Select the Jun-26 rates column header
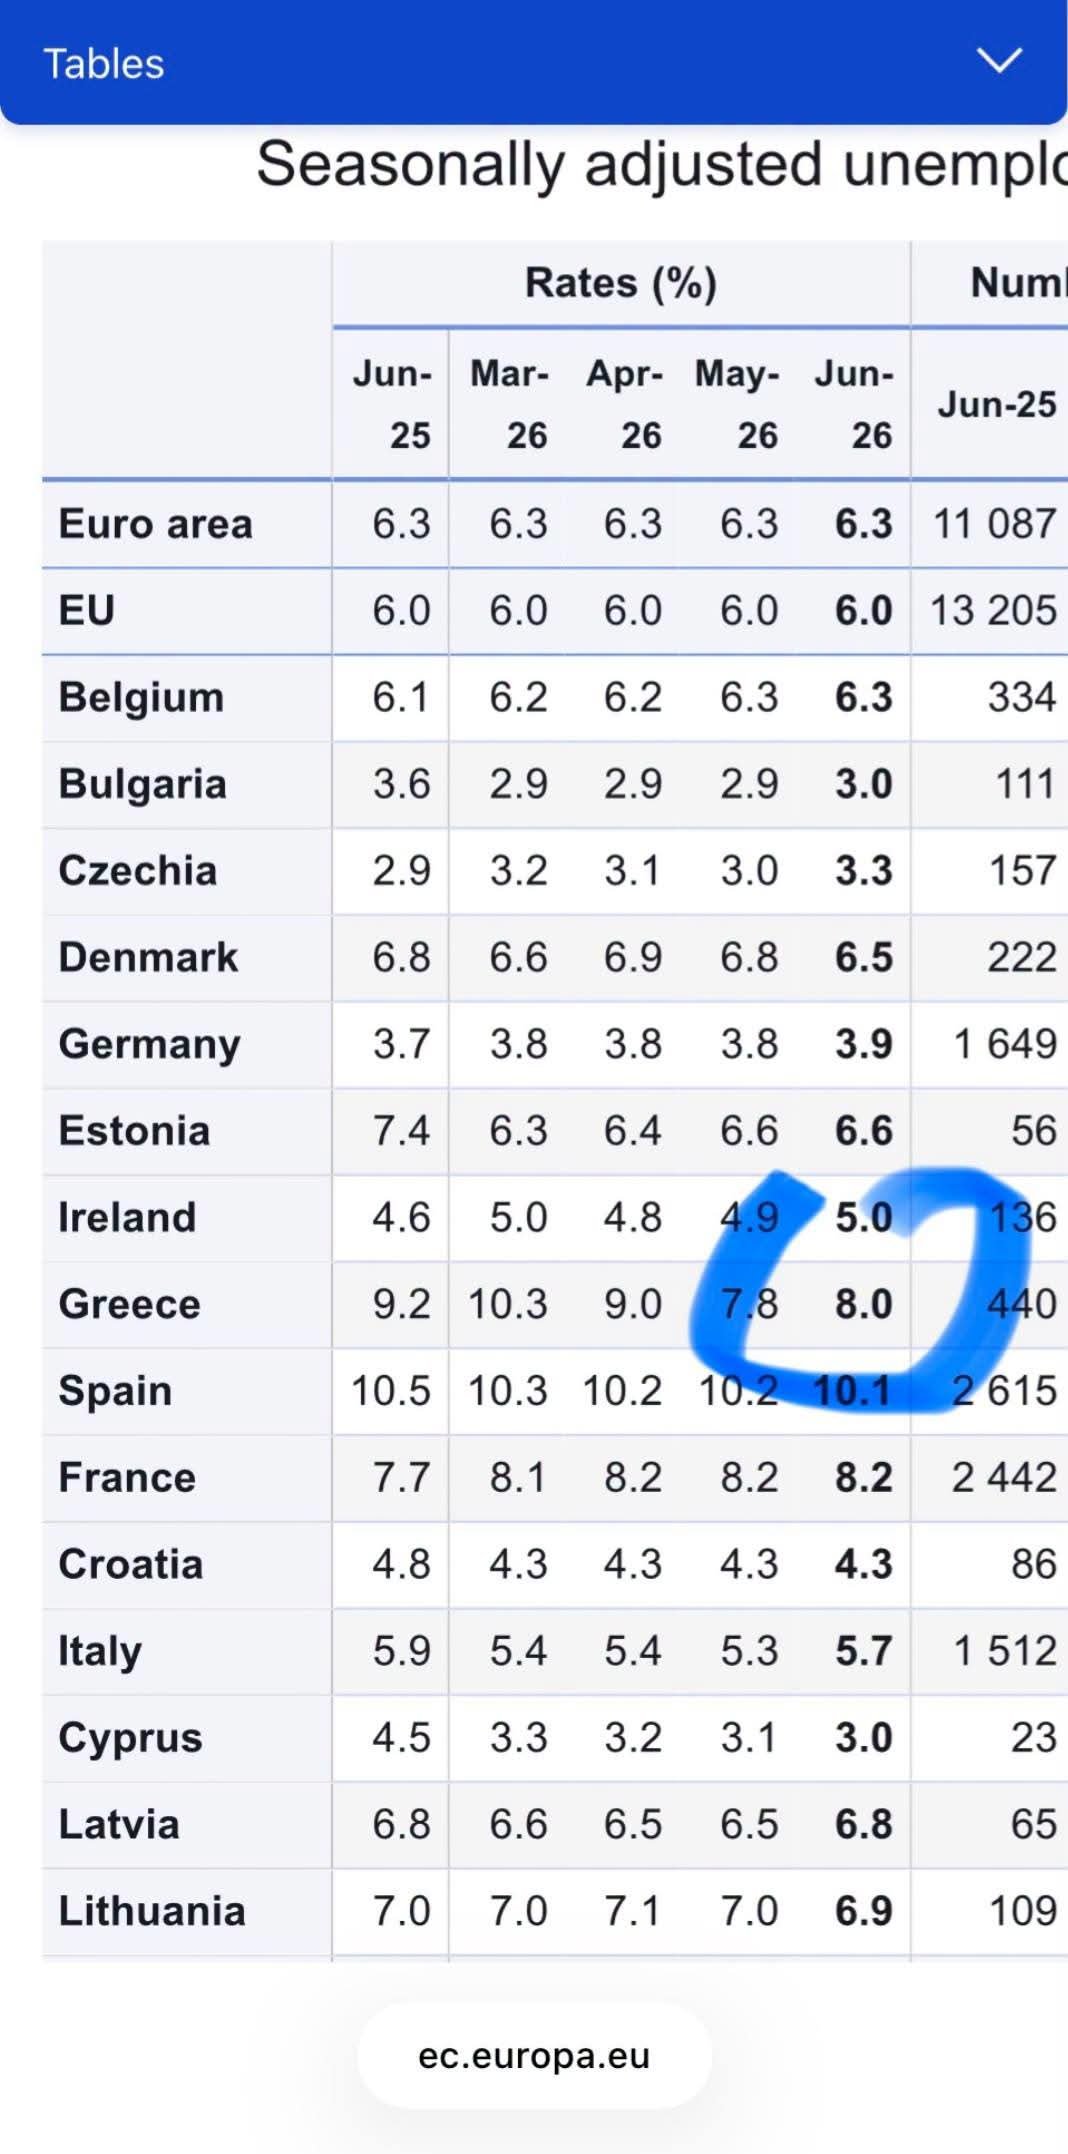1068x2154 pixels. point(853,404)
